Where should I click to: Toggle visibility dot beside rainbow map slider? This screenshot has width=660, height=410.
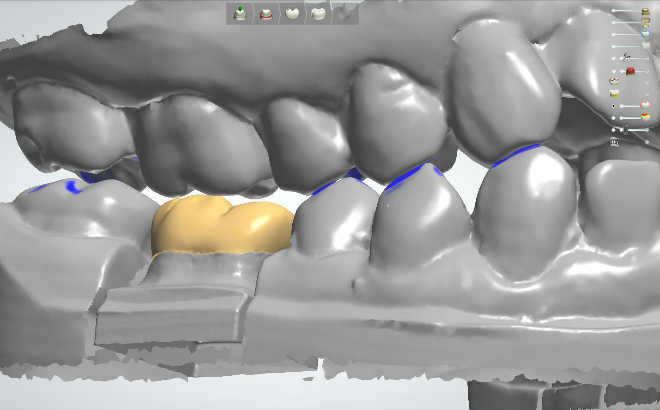[x=613, y=118]
